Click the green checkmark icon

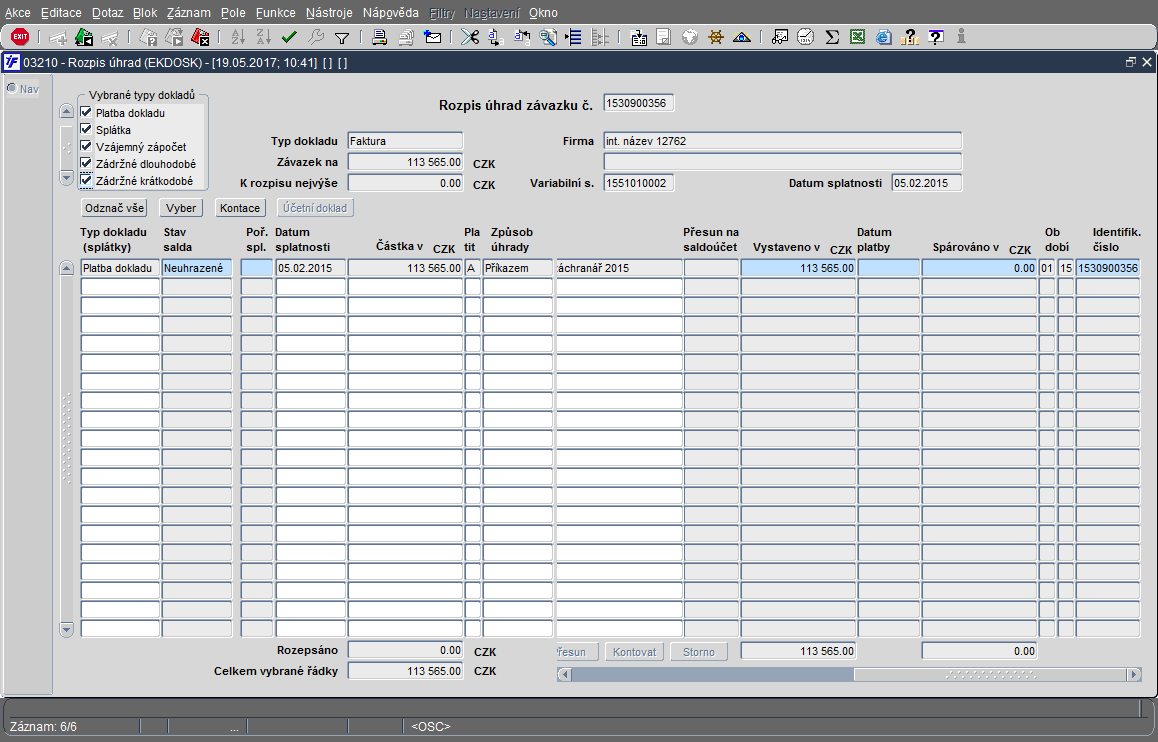click(289, 36)
